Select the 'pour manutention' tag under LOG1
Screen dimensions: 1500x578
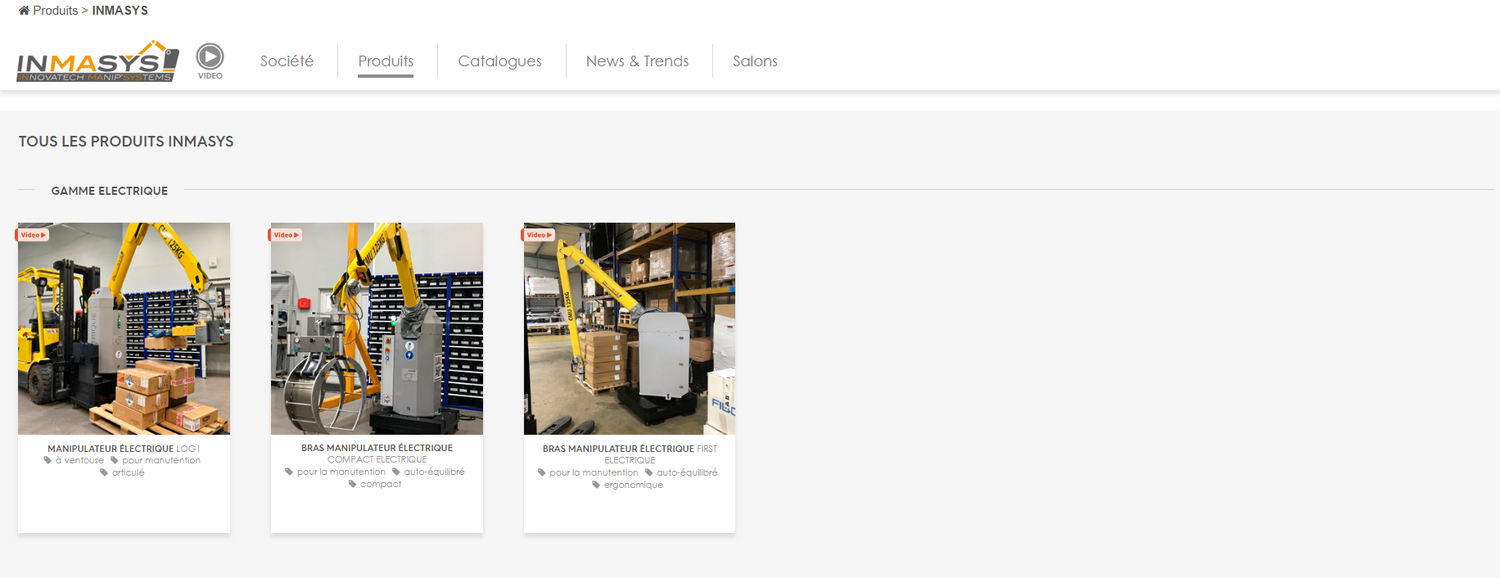[x=156, y=461]
